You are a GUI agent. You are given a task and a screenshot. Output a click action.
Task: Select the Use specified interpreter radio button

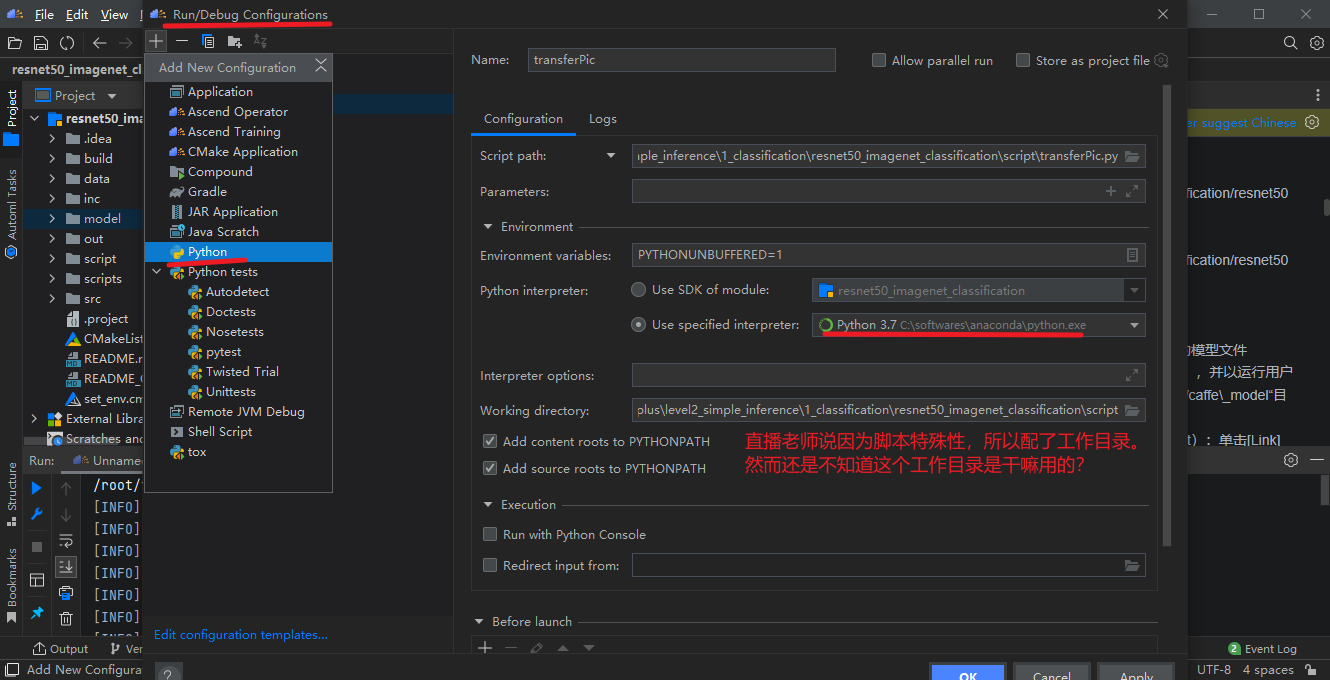638,324
